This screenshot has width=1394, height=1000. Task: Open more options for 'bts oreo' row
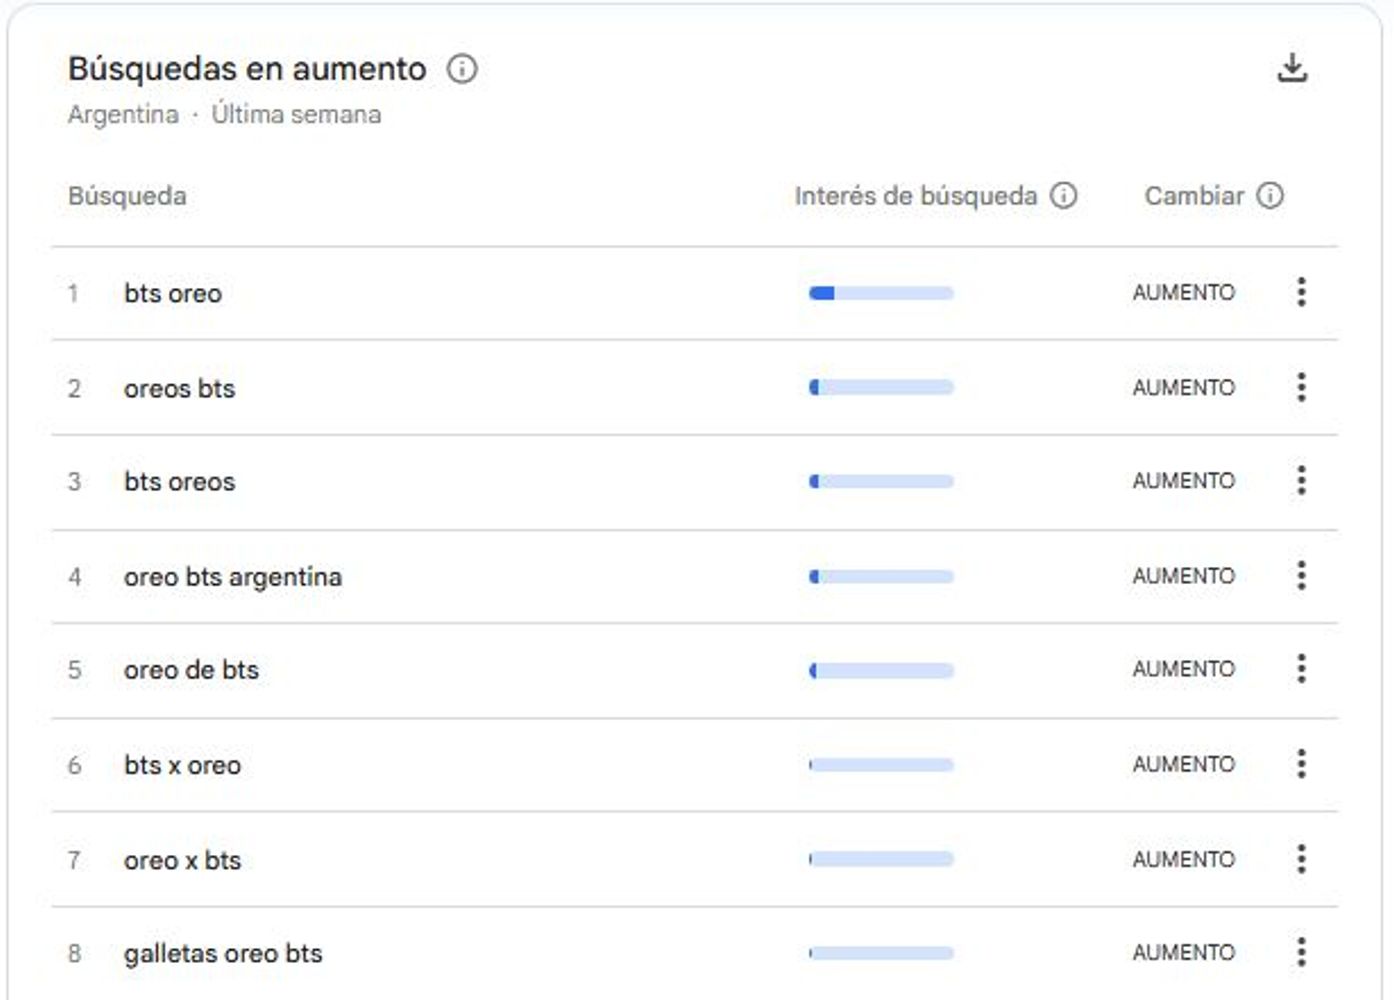tap(1301, 292)
